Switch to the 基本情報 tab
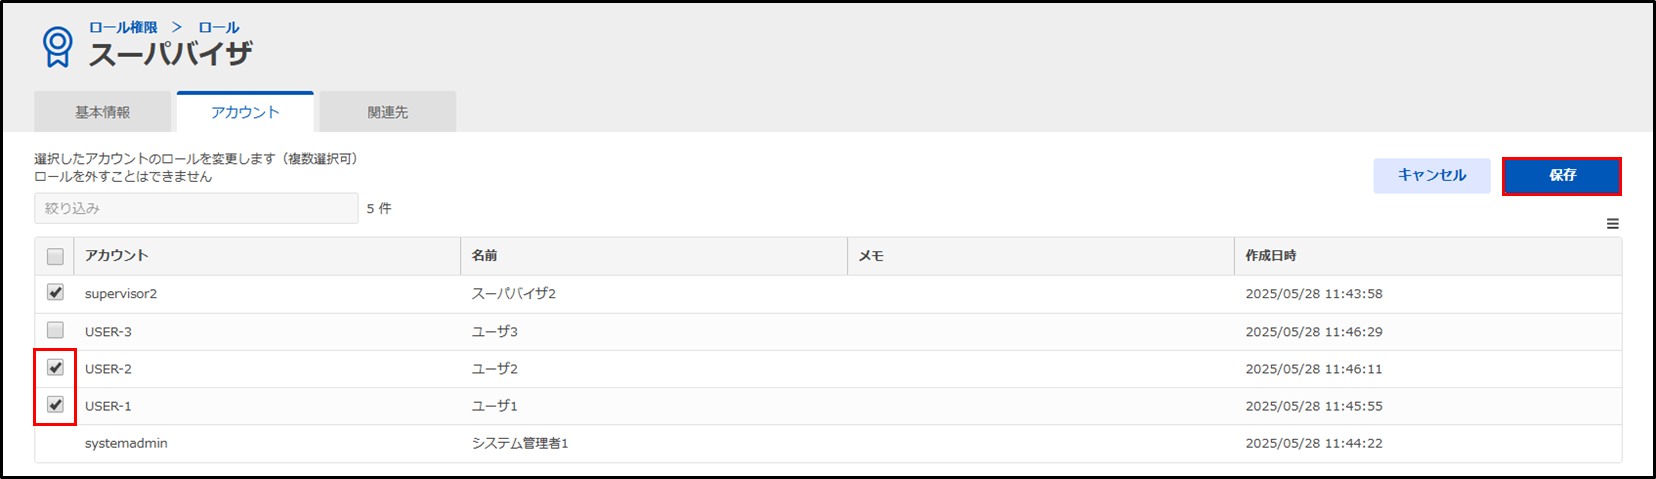This screenshot has width=1656, height=479. (102, 112)
